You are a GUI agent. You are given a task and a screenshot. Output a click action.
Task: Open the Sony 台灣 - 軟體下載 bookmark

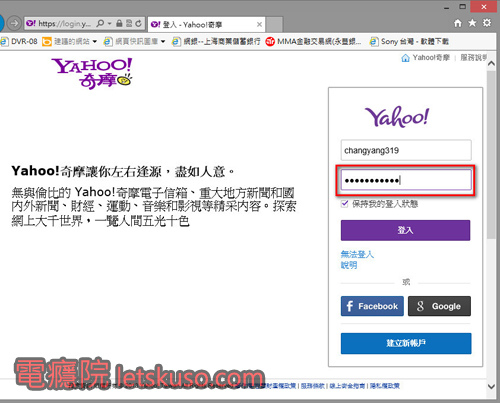tap(415, 42)
